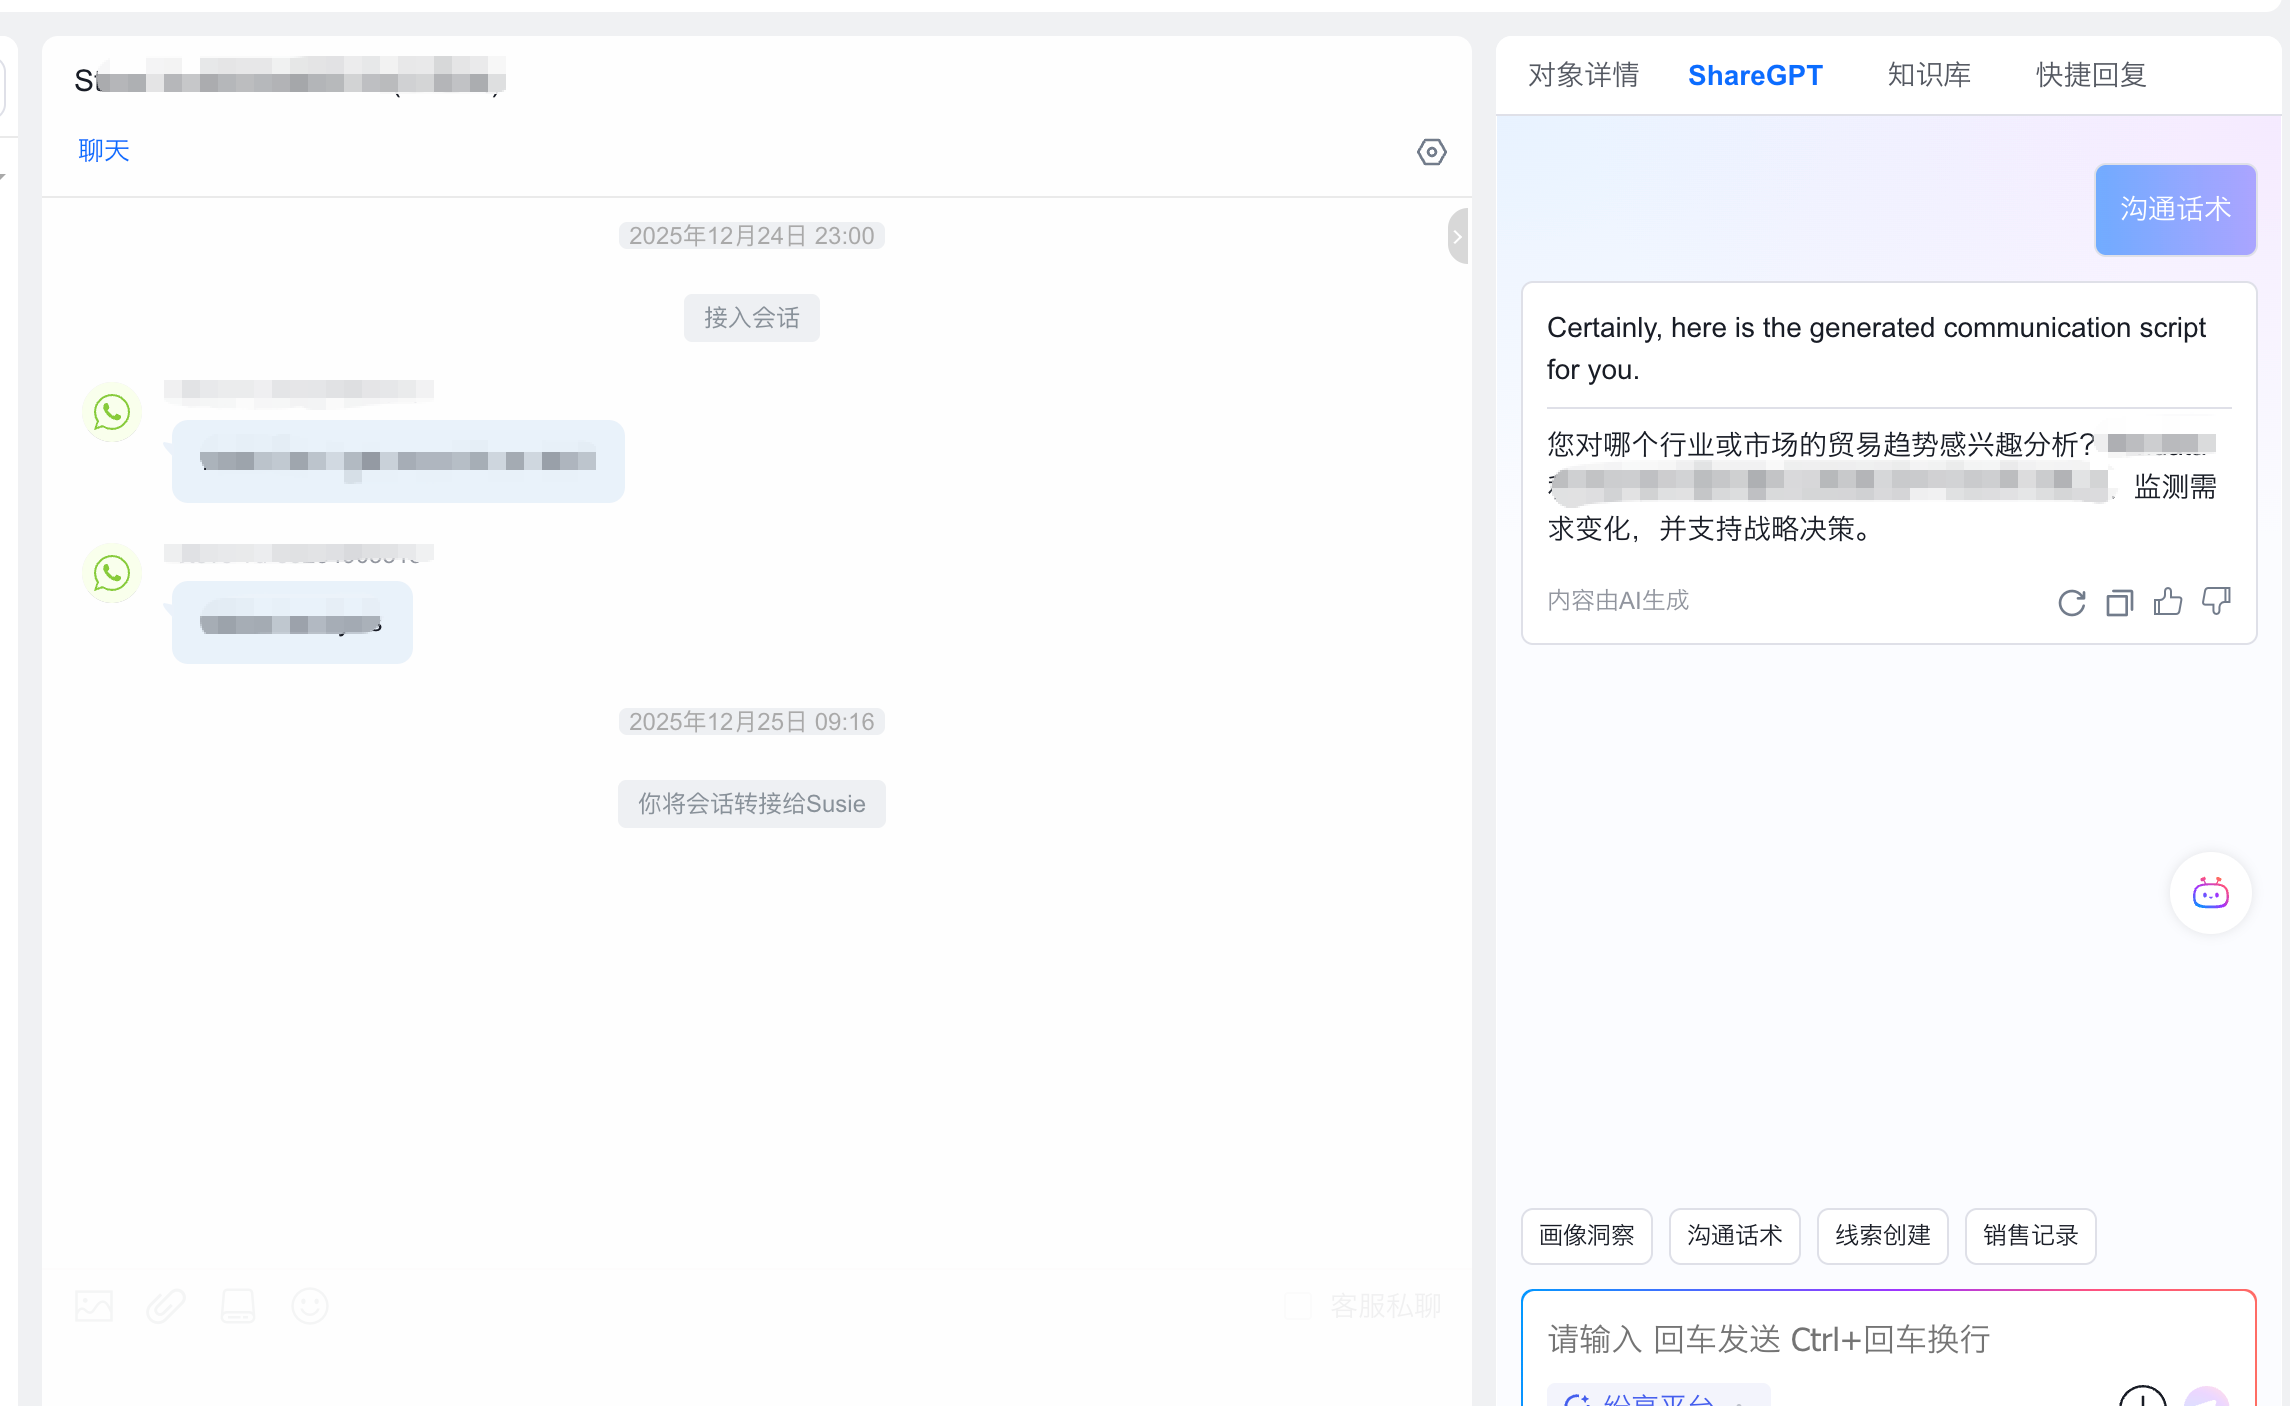The height and width of the screenshot is (1406, 2290).
Task: Switch to the 对象详情 tab
Action: (x=1583, y=75)
